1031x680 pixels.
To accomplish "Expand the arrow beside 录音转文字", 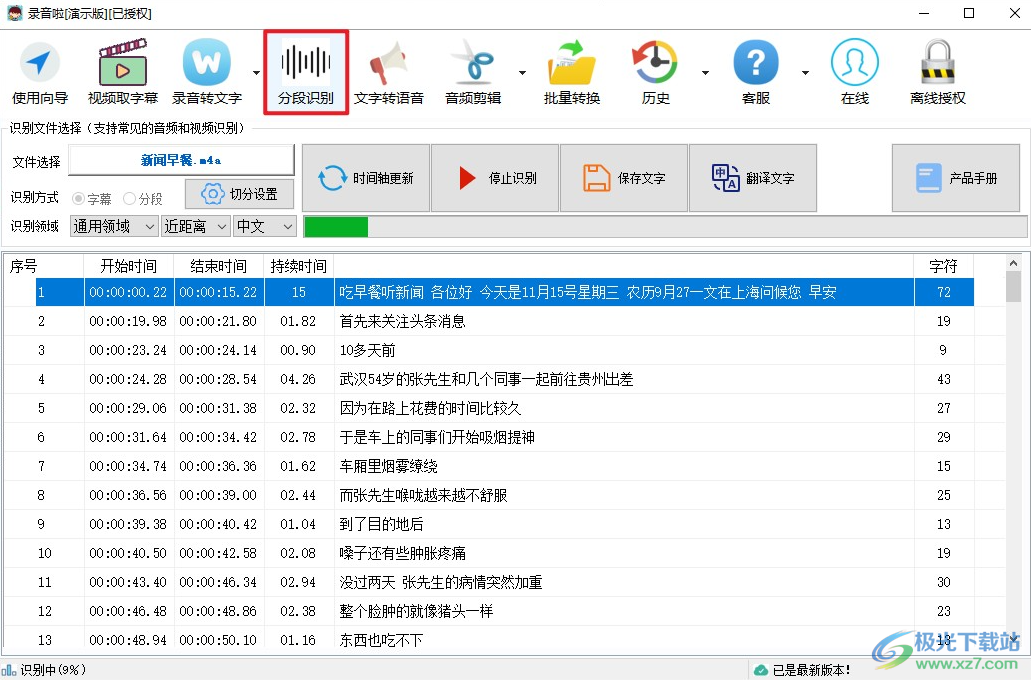I will [x=256, y=73].
